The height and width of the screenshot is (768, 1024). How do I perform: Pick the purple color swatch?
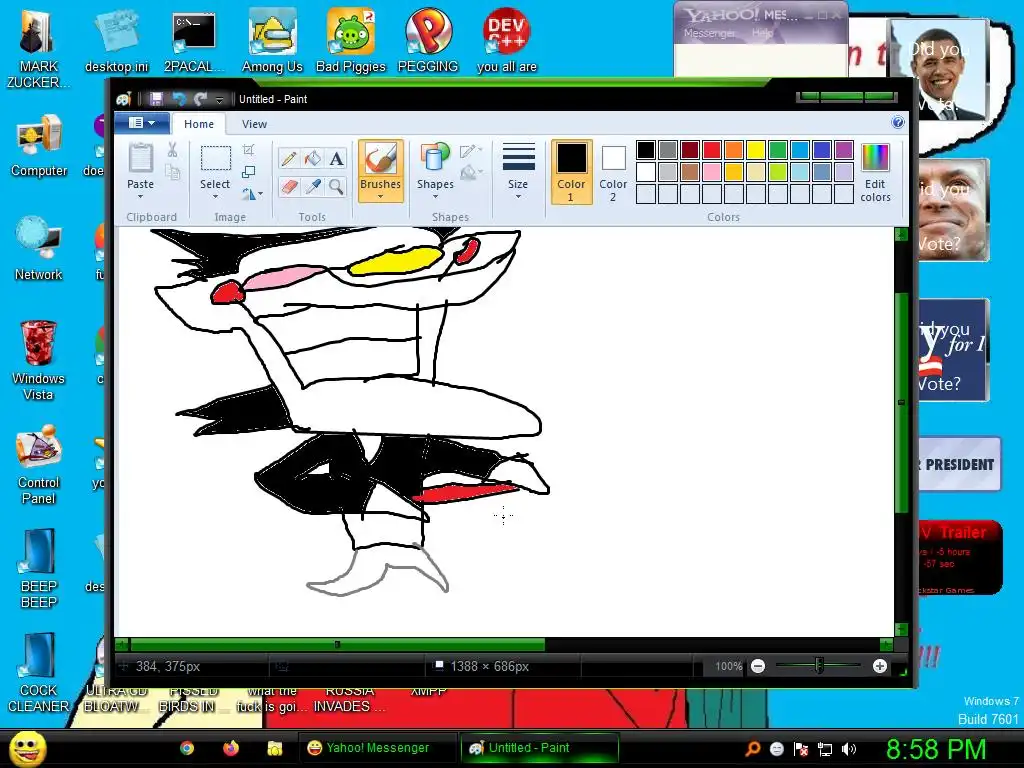pos(844,150)
